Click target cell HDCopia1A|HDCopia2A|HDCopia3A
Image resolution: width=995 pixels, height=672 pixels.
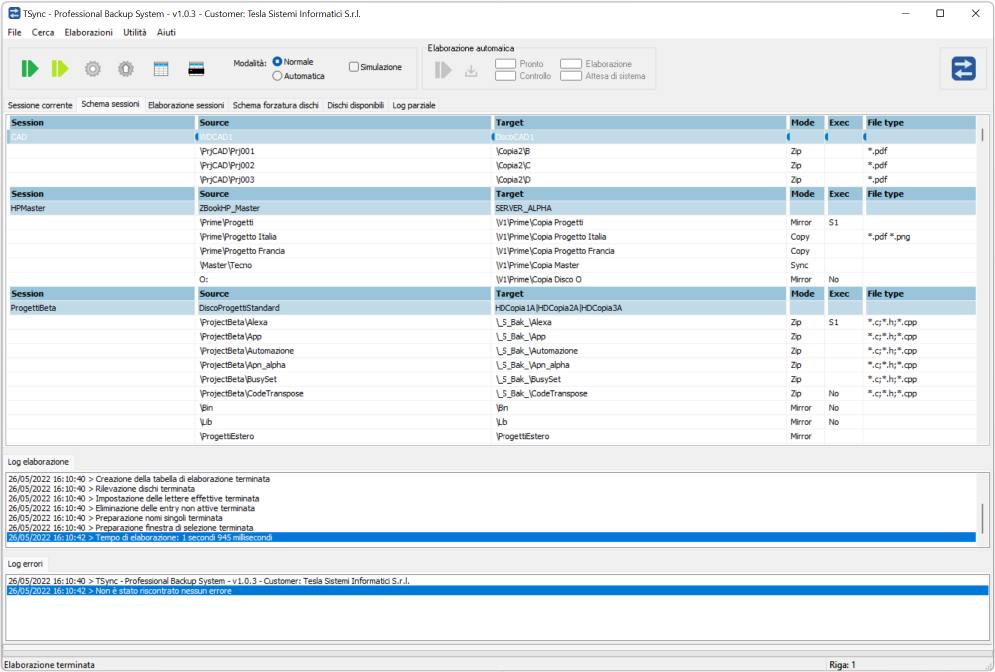[640, 308]
